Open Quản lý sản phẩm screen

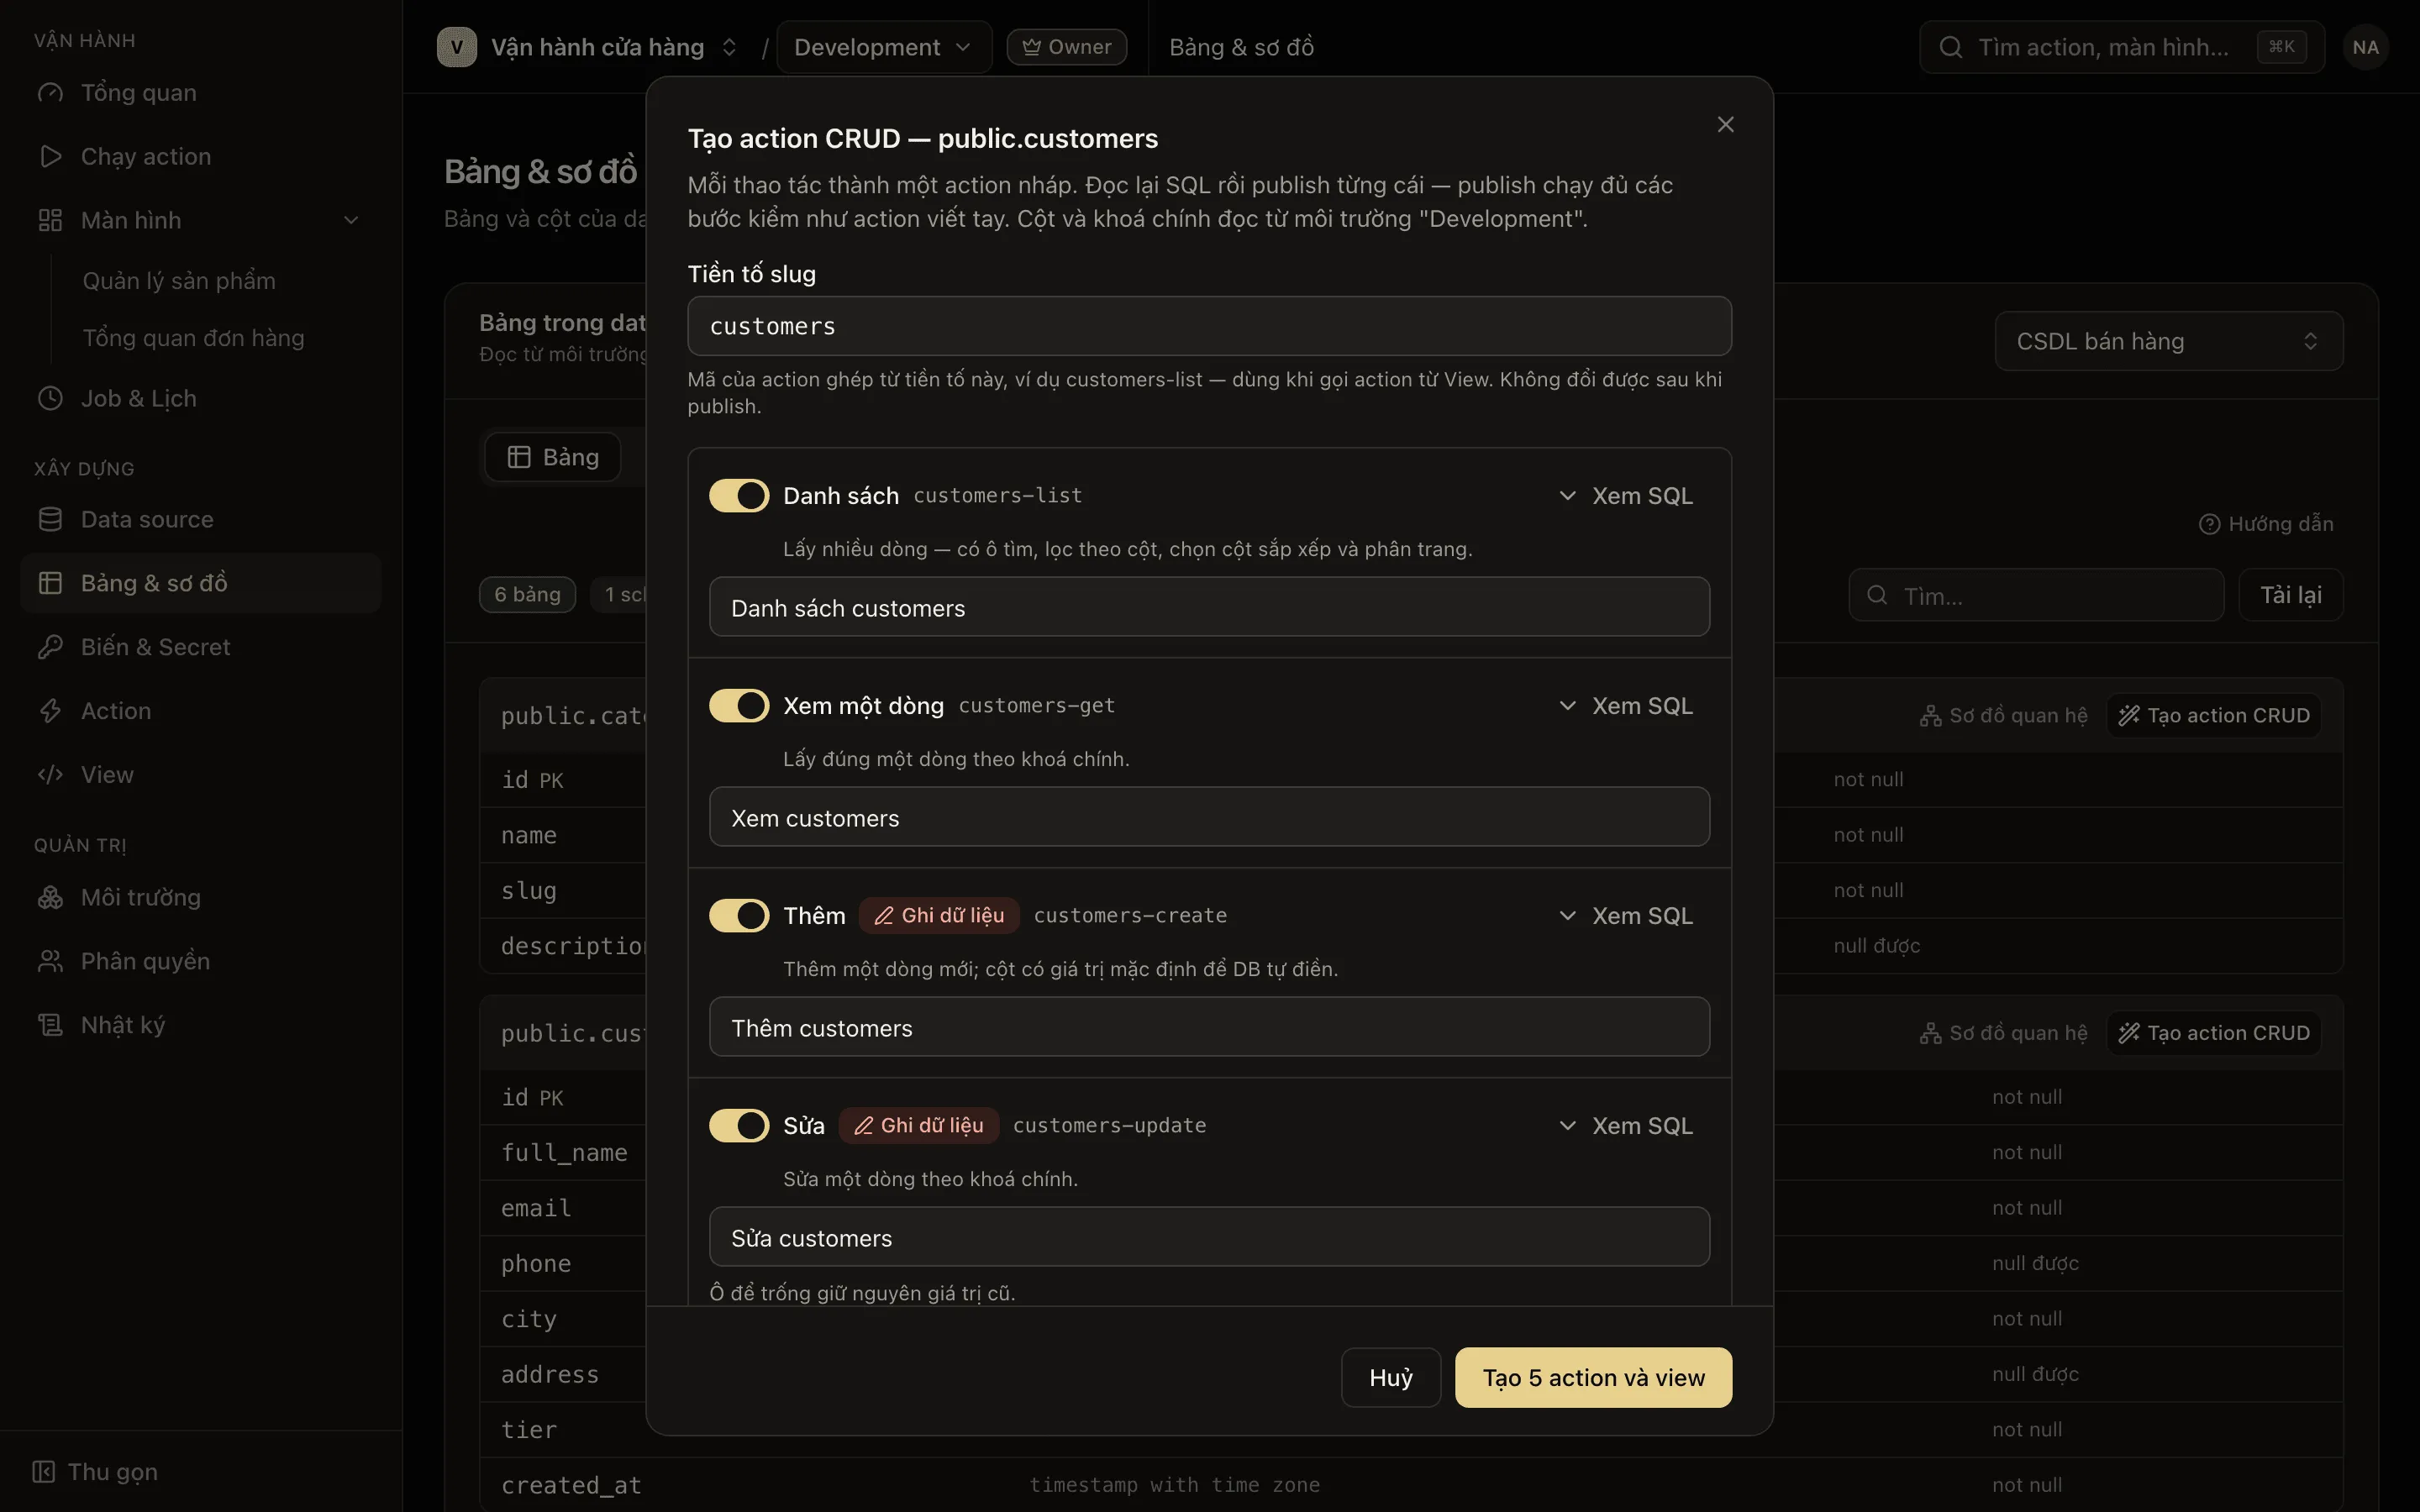coord(179,281)
